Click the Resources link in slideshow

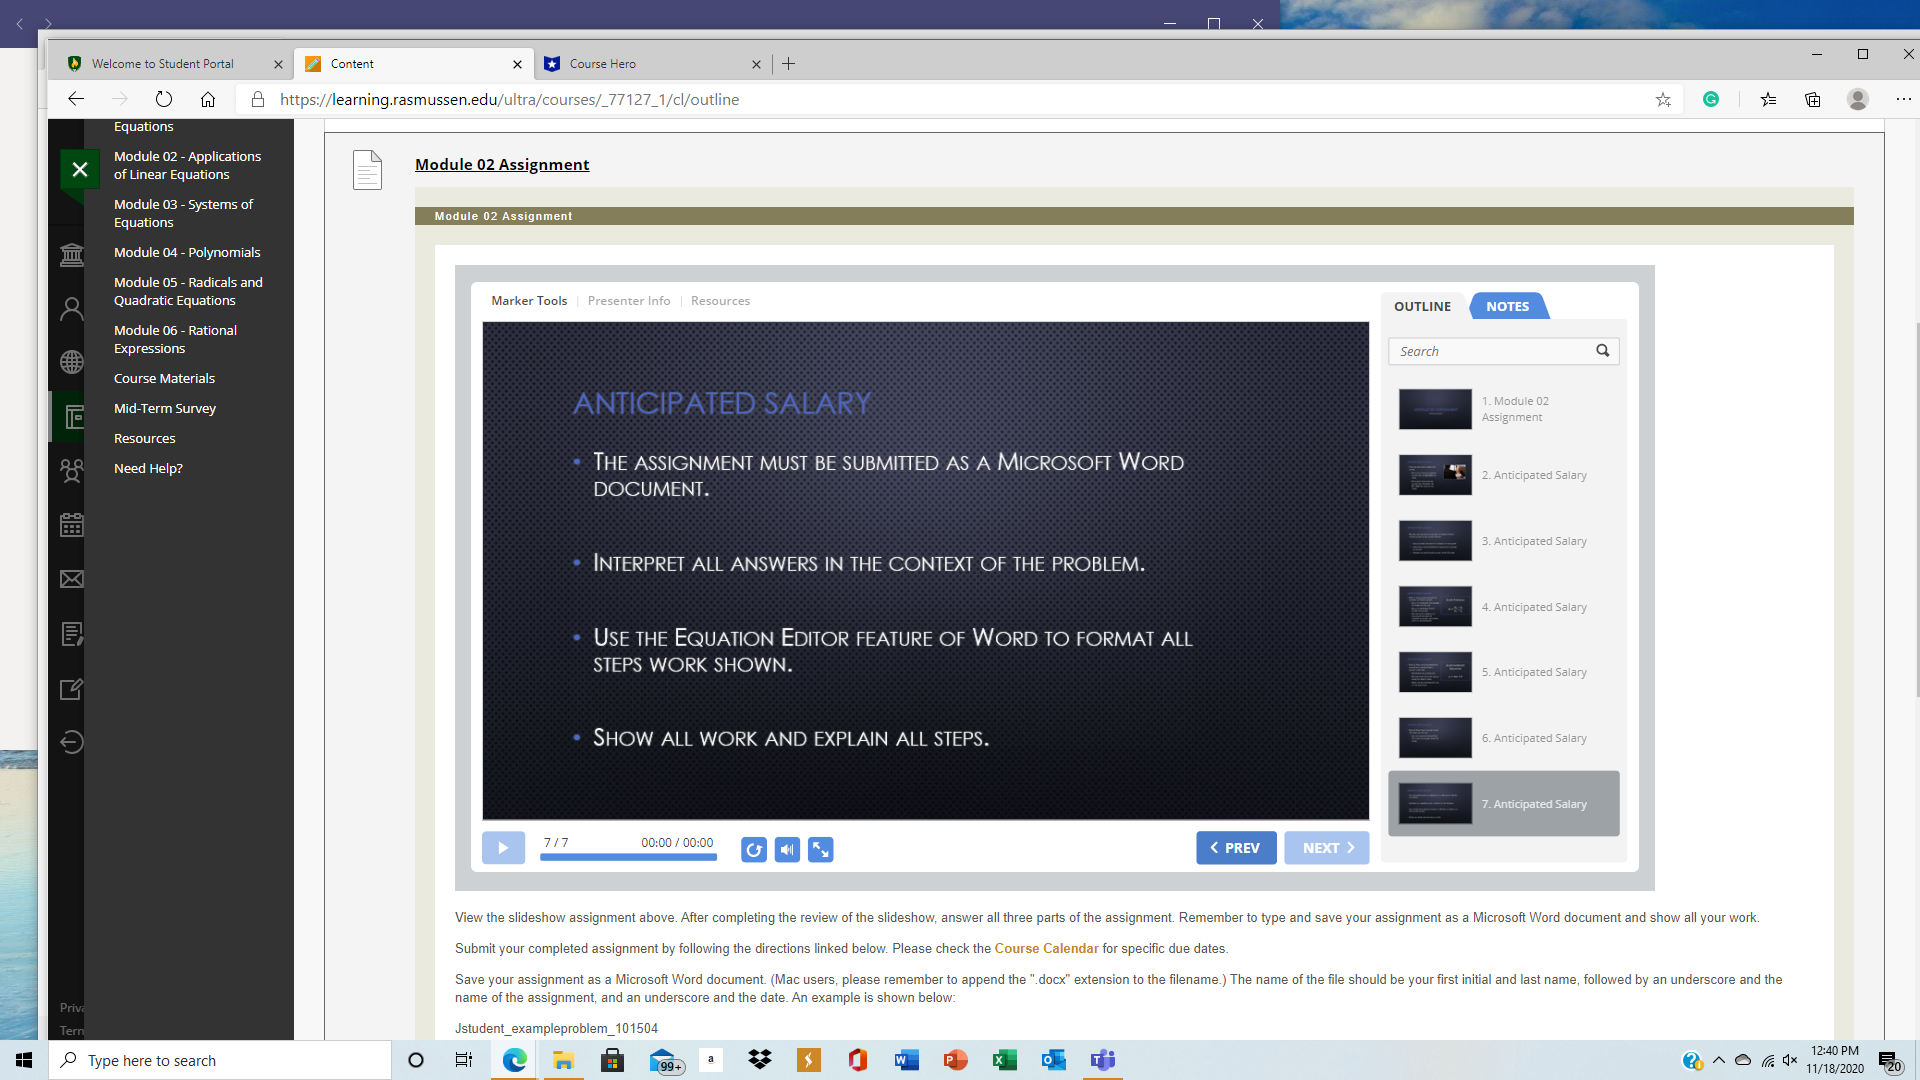pyautogui.click(x=719, y=301)
